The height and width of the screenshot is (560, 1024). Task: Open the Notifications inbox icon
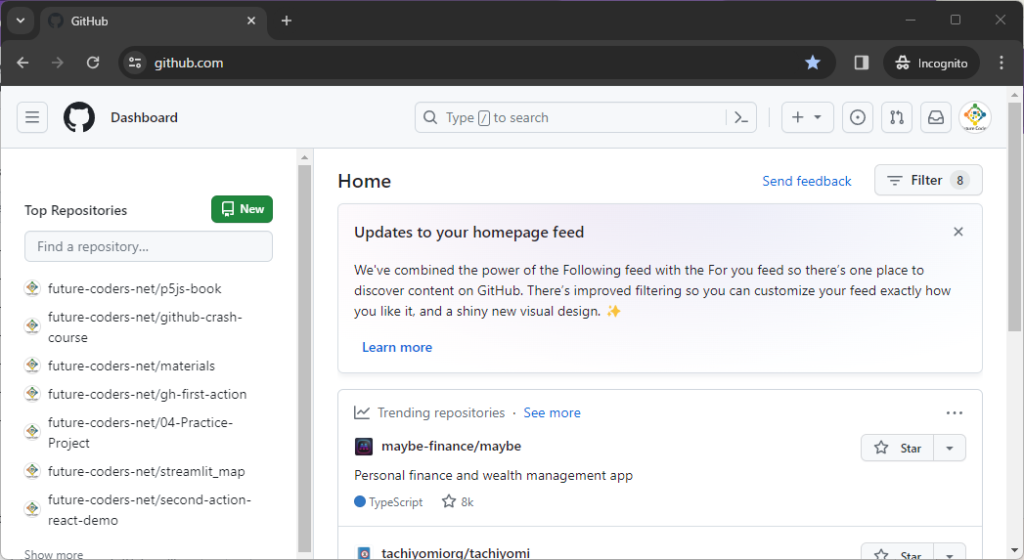point(936,117)
